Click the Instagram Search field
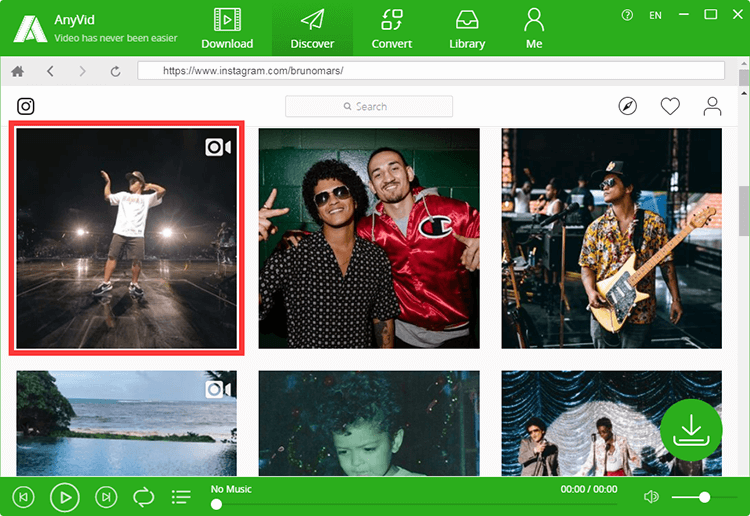750x516 pixels. [x=369, y=106]
